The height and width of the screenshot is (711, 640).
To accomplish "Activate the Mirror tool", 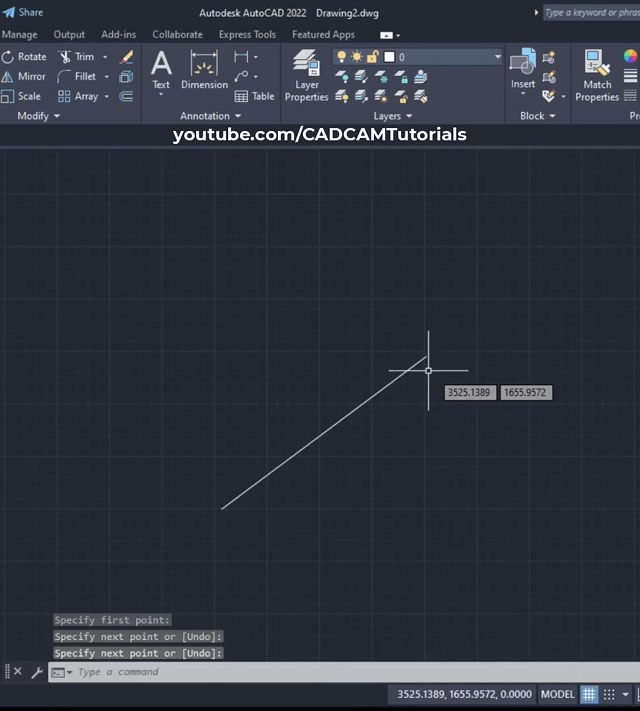I will pyautogui.click(x=25, y=77).
